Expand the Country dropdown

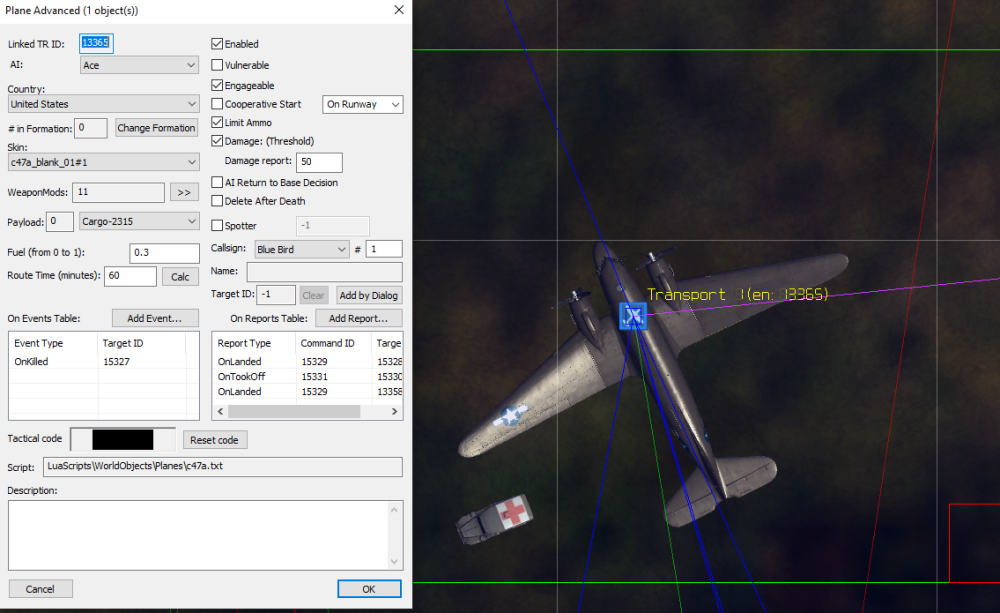coord(104,104)
